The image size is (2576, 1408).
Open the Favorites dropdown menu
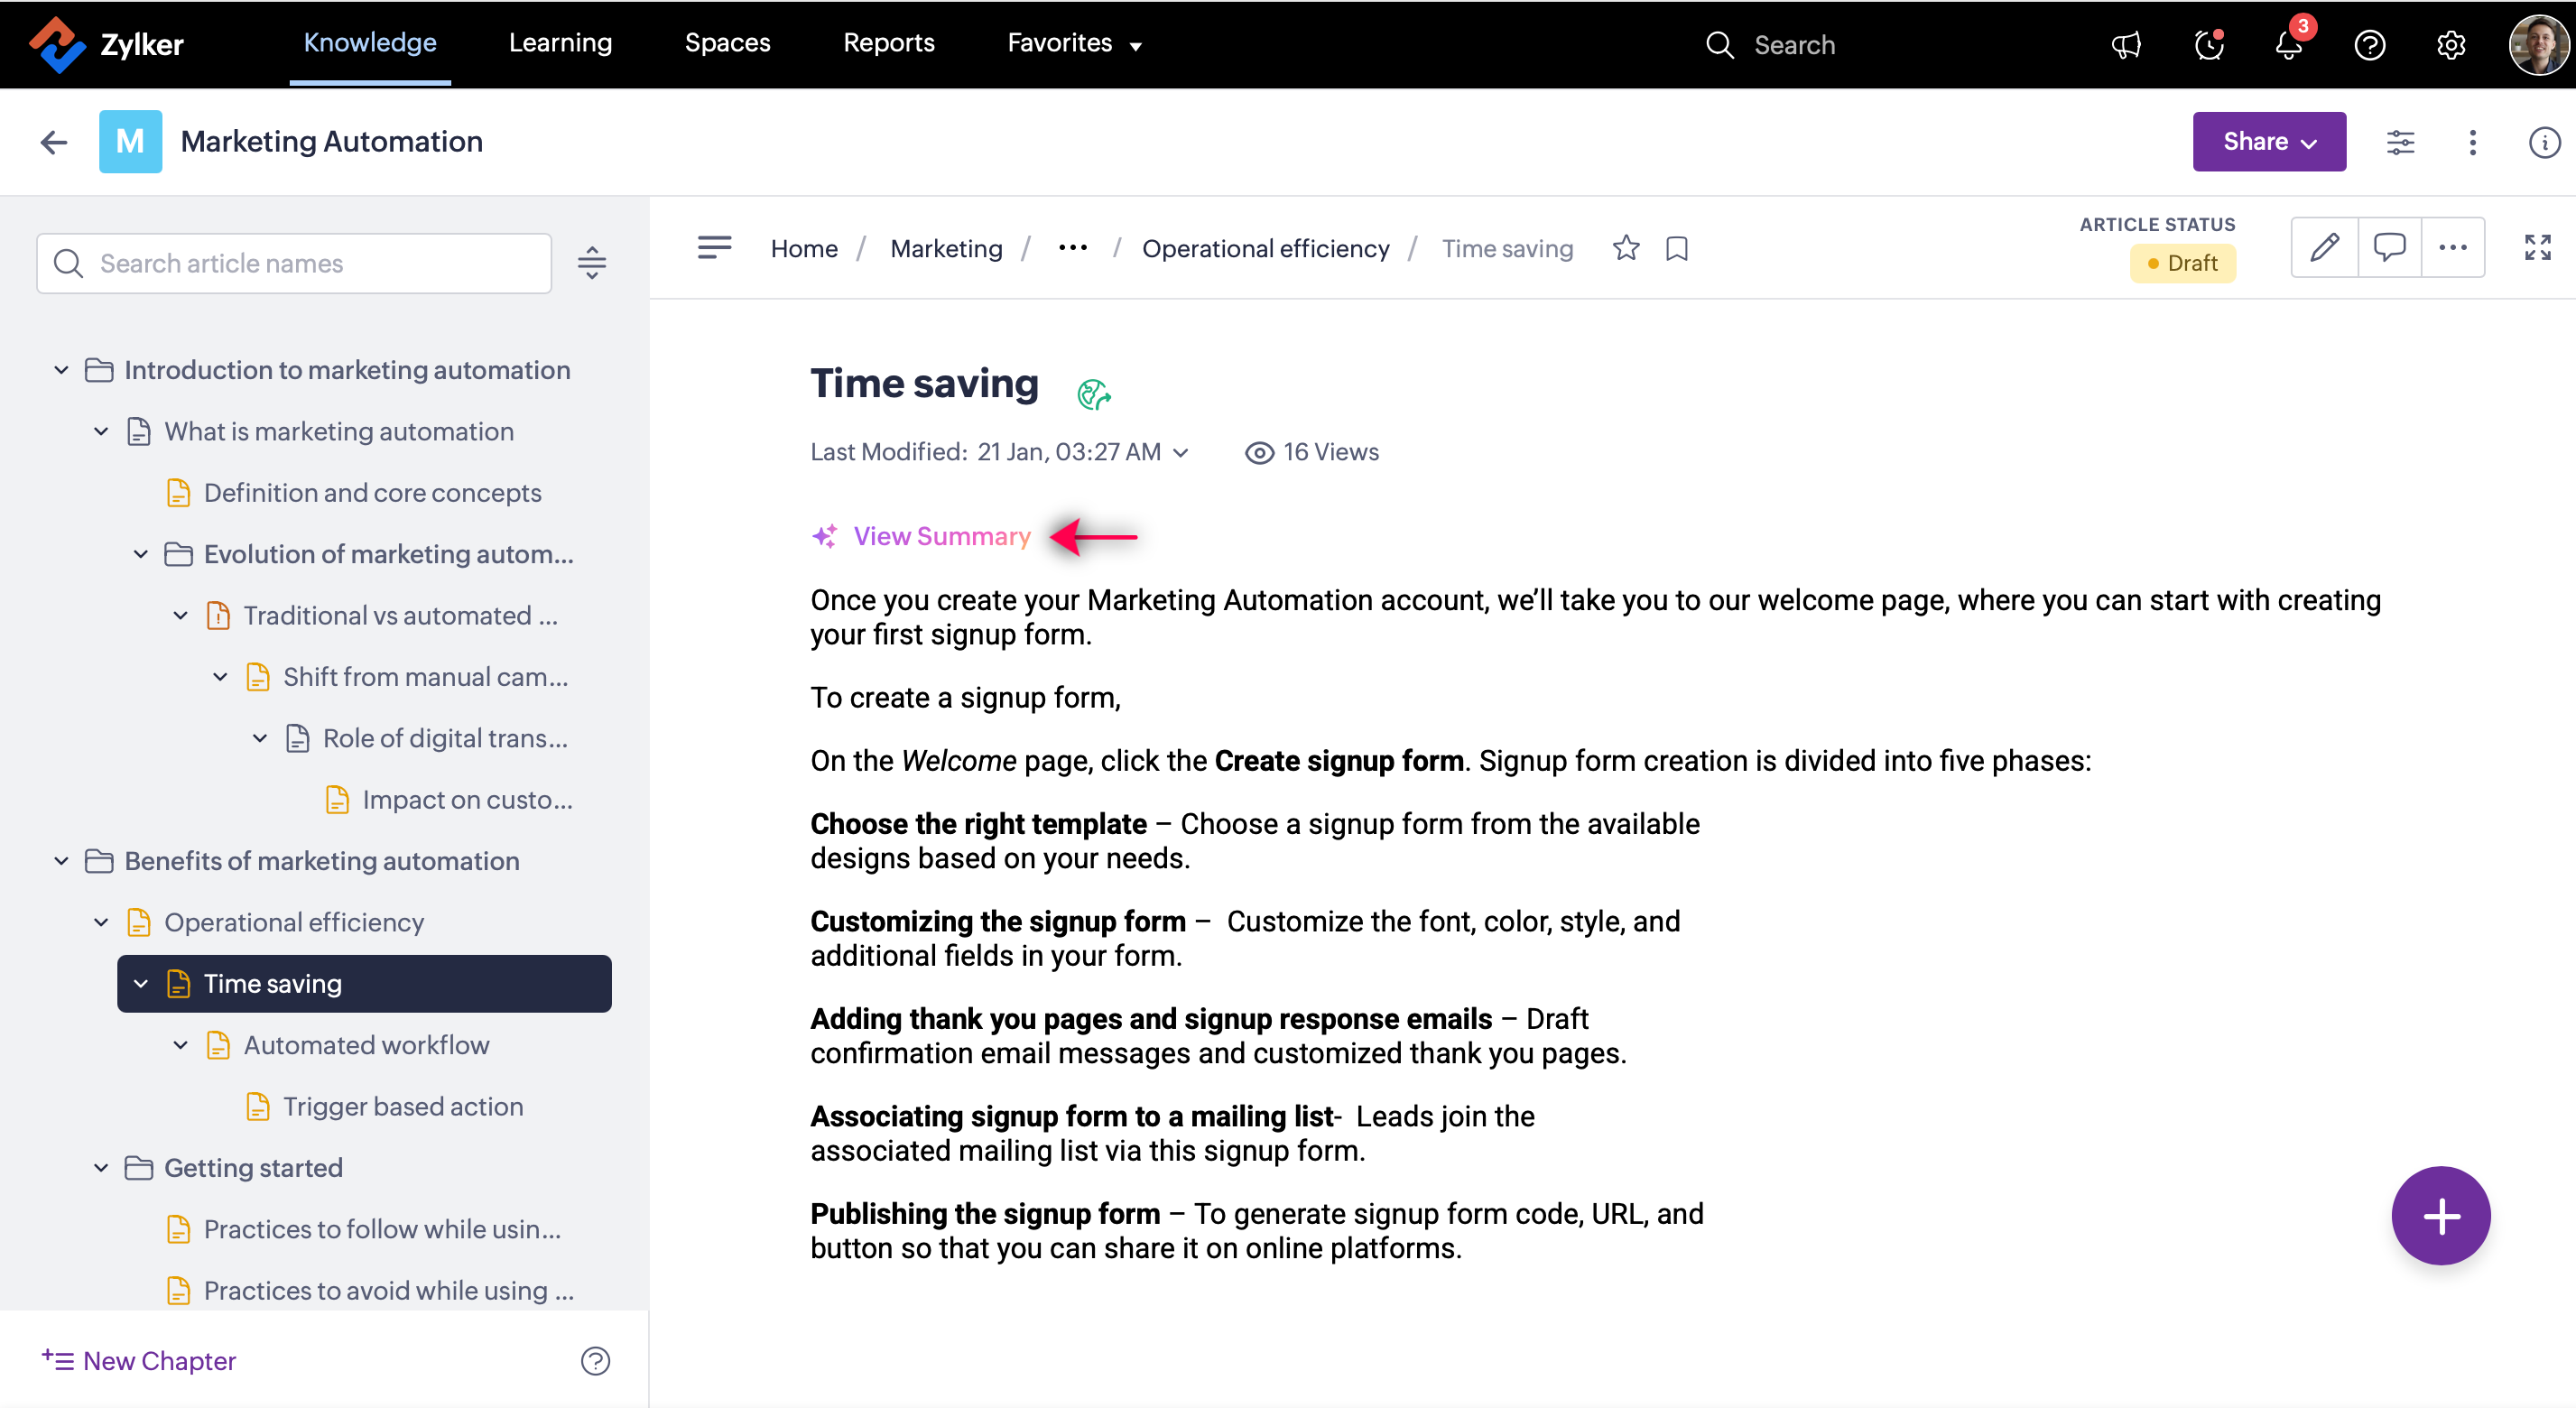click(1074, 43)
